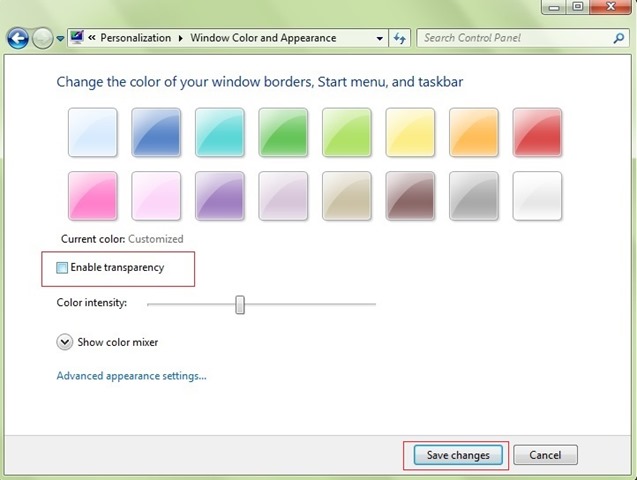The width and height of the screenshot is (637, 480).
Task: Select the red Ruby color swatch
Action: 537,132
